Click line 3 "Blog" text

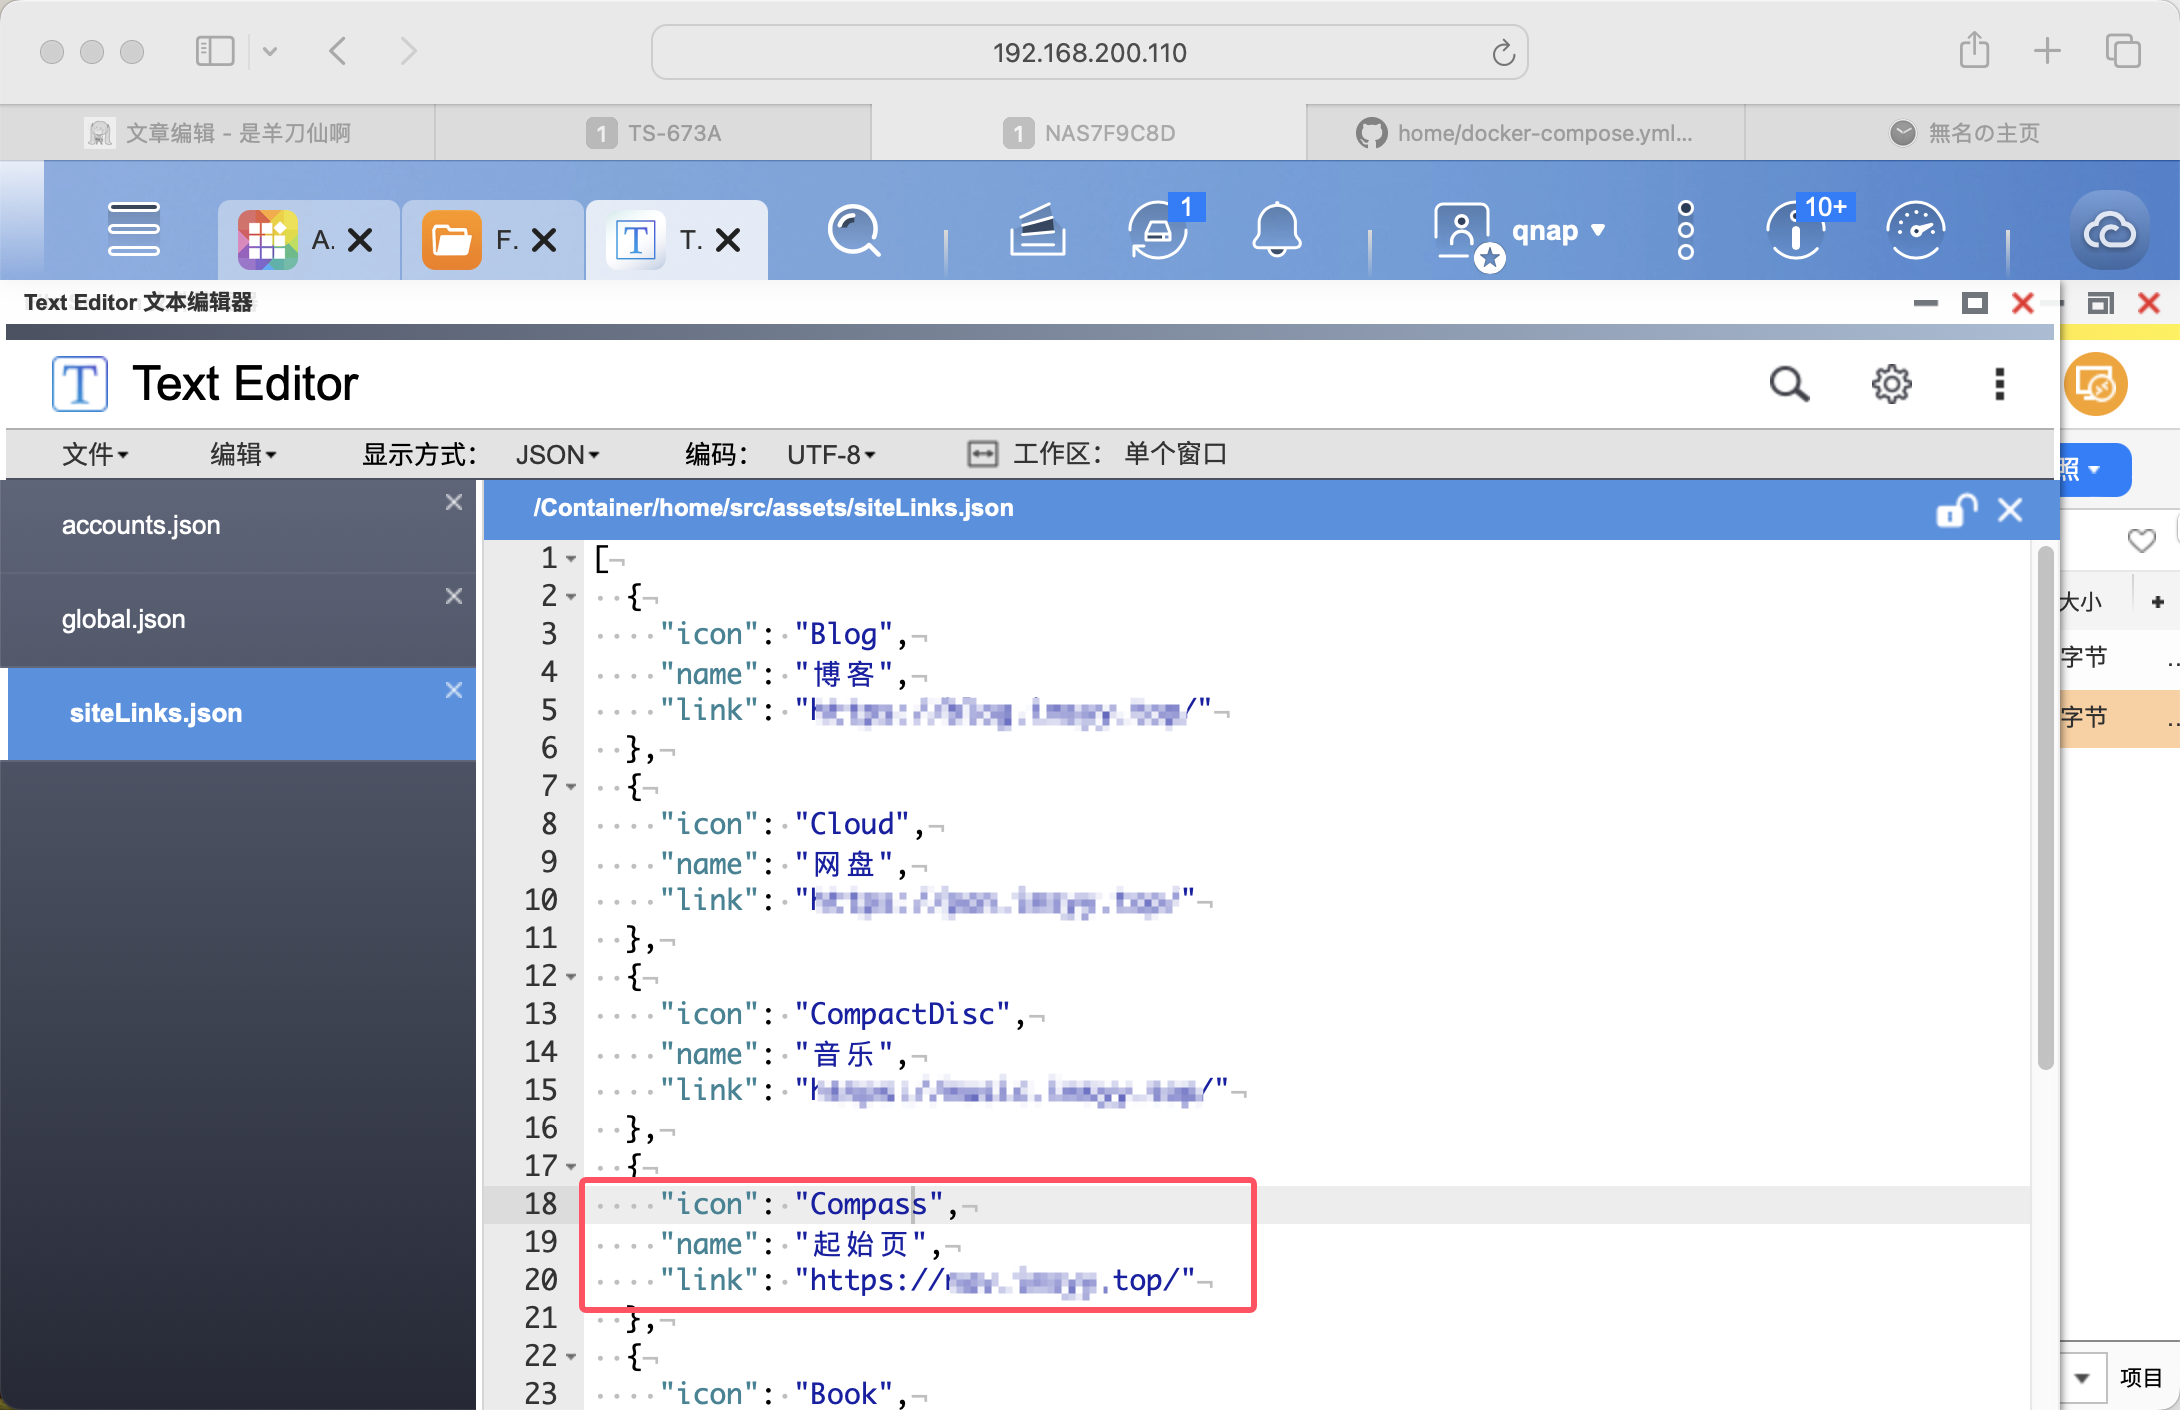(843, 635)
